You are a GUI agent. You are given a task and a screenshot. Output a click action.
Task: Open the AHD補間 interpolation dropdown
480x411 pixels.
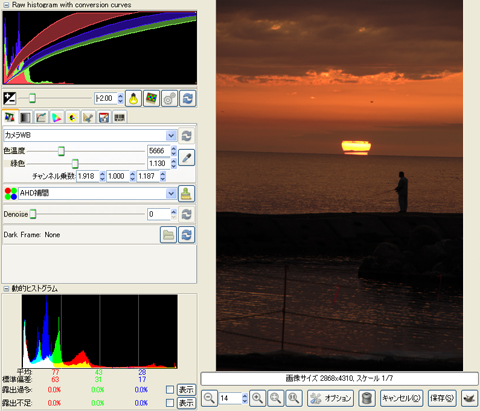(97, 193)
